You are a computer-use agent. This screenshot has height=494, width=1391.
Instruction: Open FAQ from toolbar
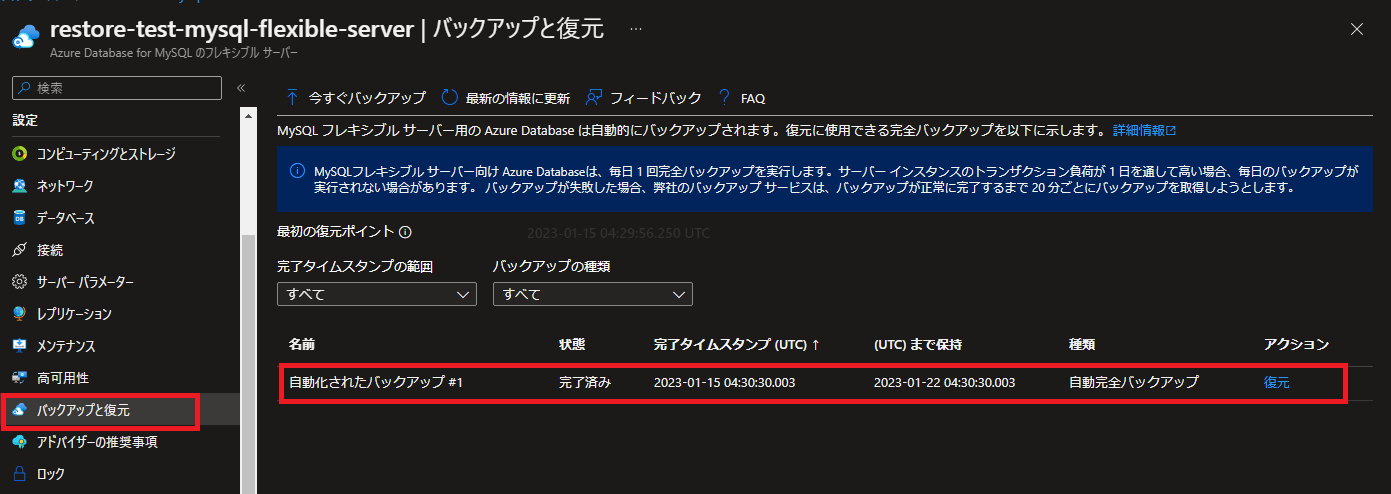pyautogui.click(x=741, y=98)
